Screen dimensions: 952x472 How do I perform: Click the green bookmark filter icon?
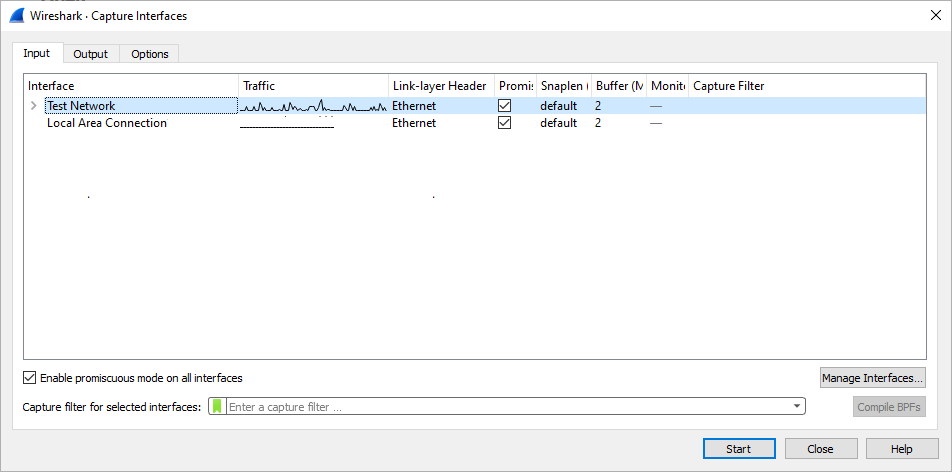coord(217,406)
